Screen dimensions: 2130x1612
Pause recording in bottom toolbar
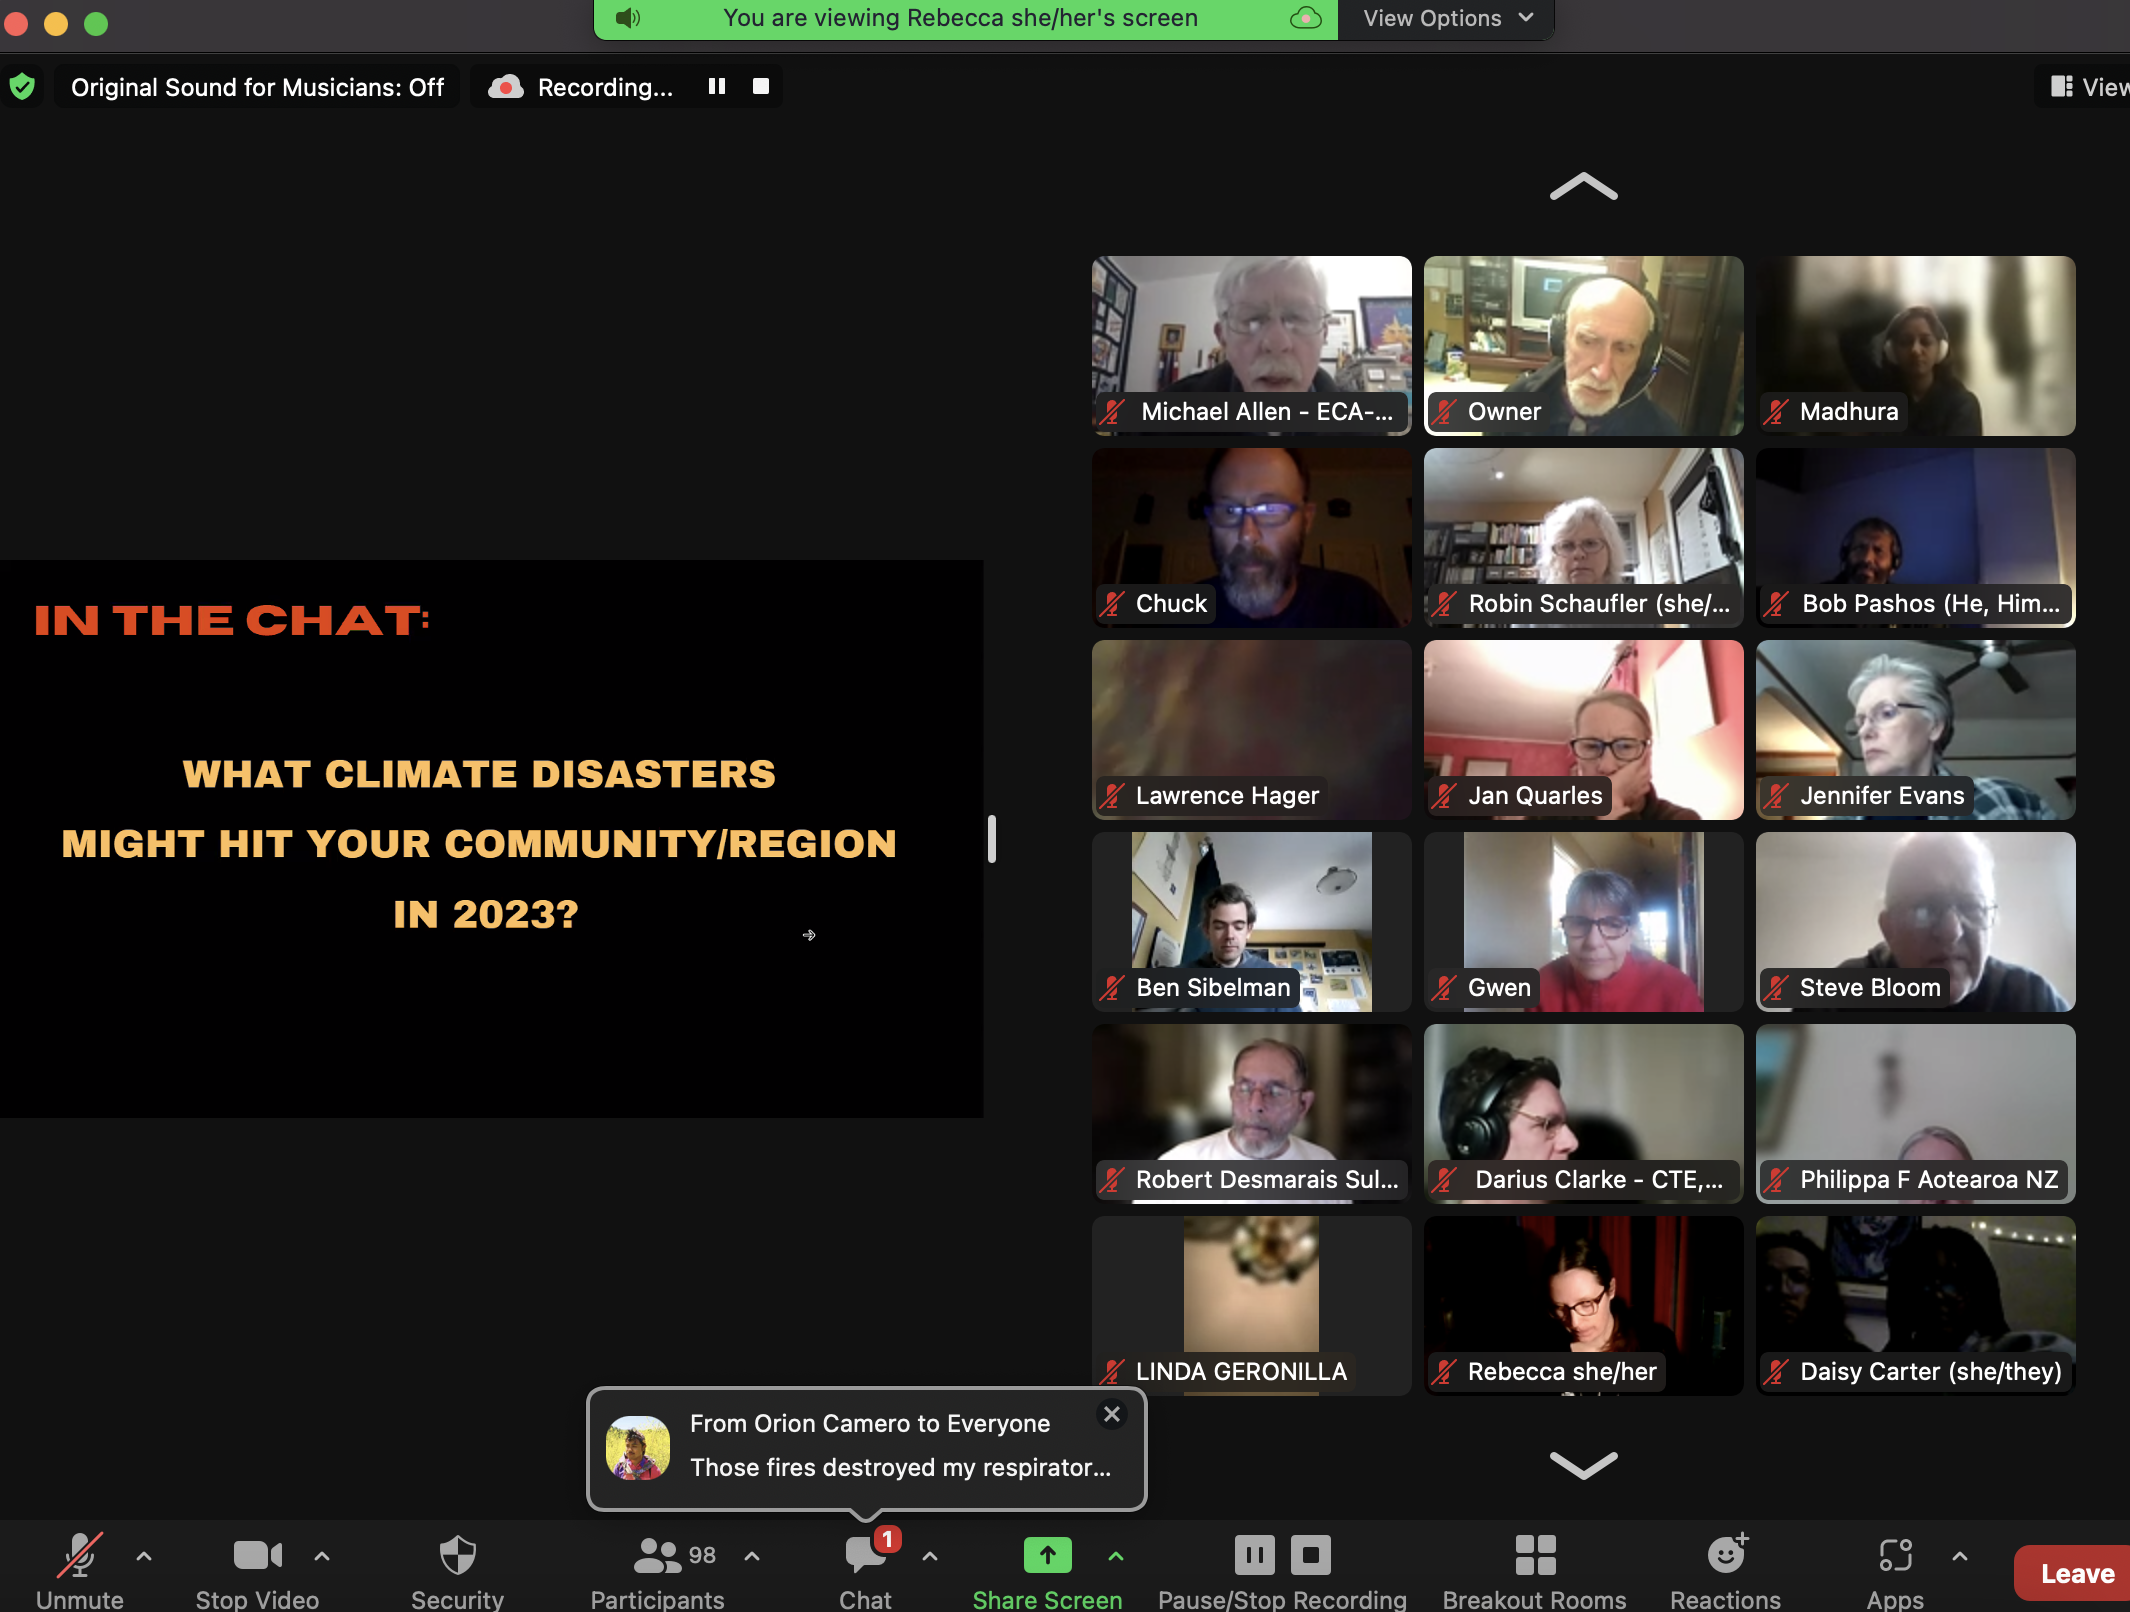[x=1254, y=1555]
